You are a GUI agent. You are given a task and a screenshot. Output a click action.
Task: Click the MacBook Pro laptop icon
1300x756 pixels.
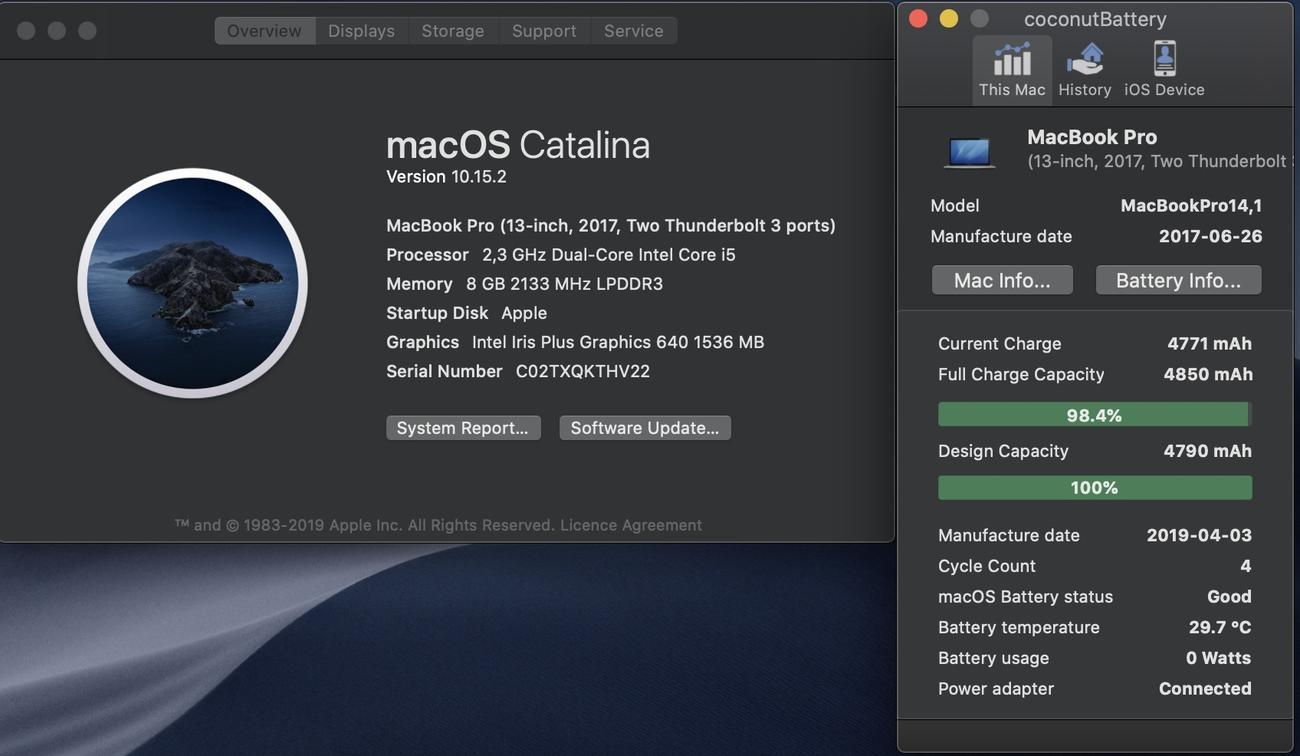pyautogui.click(x=969, y=152)
